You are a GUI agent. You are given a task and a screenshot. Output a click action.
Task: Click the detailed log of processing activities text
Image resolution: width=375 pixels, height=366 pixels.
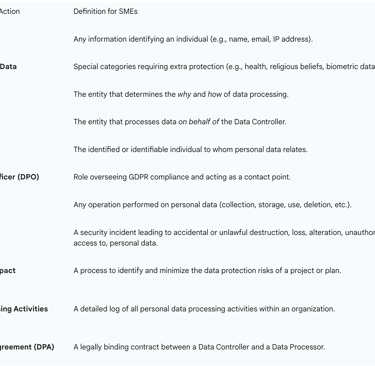tap(204, 309)
